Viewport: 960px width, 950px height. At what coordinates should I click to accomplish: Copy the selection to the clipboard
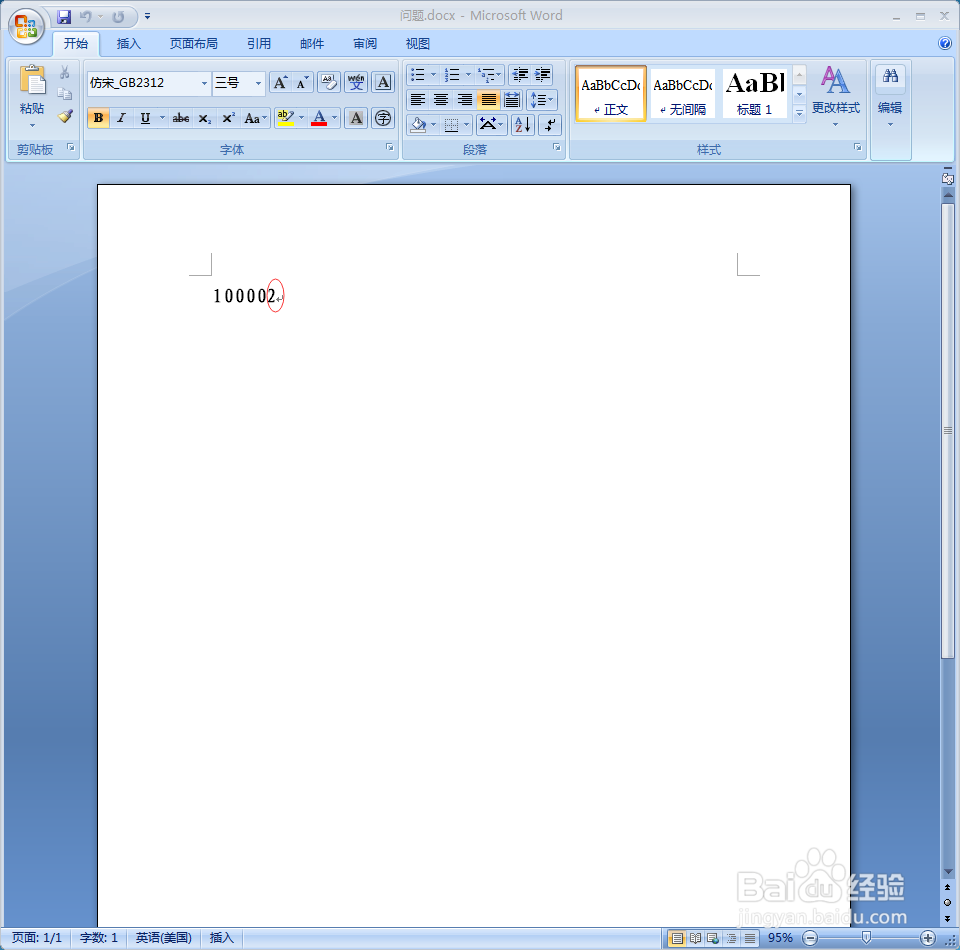point(65,94)
